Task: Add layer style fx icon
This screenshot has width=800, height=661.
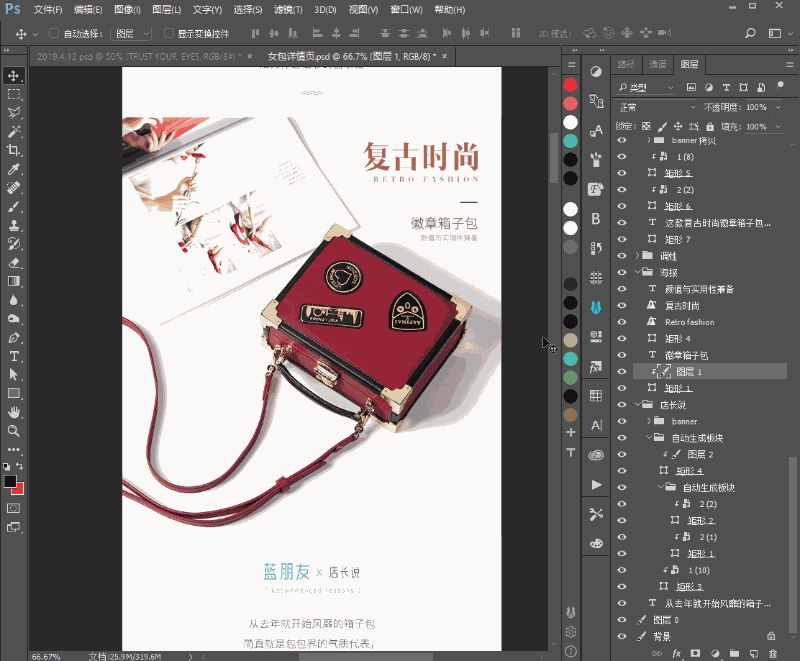Action: click(x=677, y=653)
